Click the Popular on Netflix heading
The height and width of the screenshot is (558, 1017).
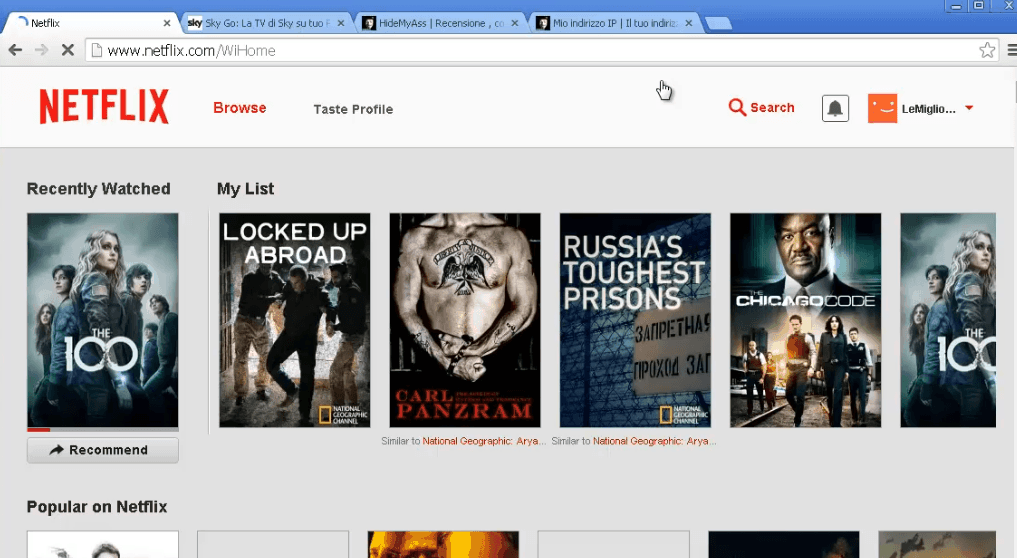click(97, 507)
